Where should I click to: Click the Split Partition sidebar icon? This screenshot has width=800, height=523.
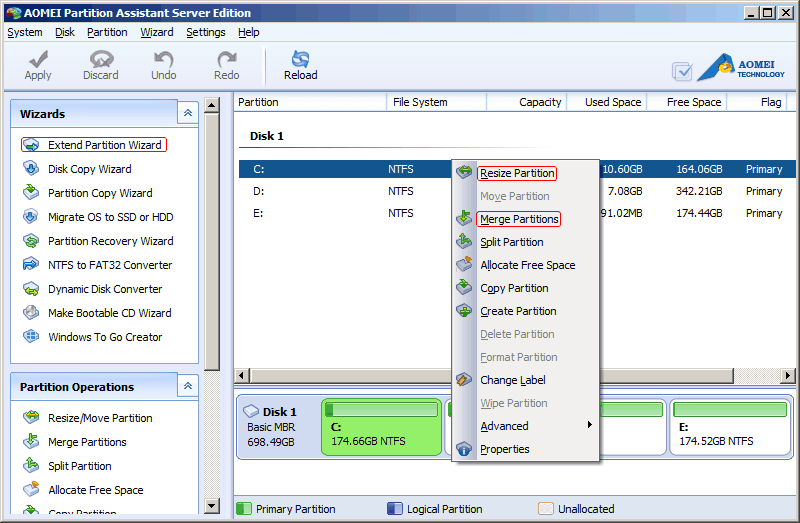[31, 465]
